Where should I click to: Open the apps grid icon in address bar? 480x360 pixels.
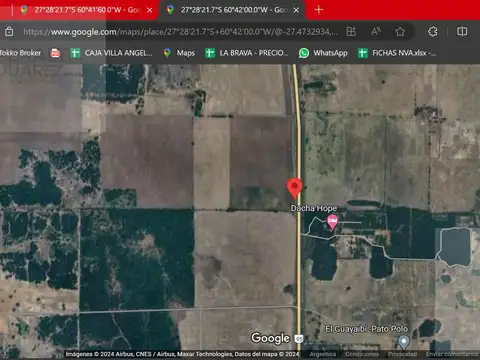pos(351,32)
